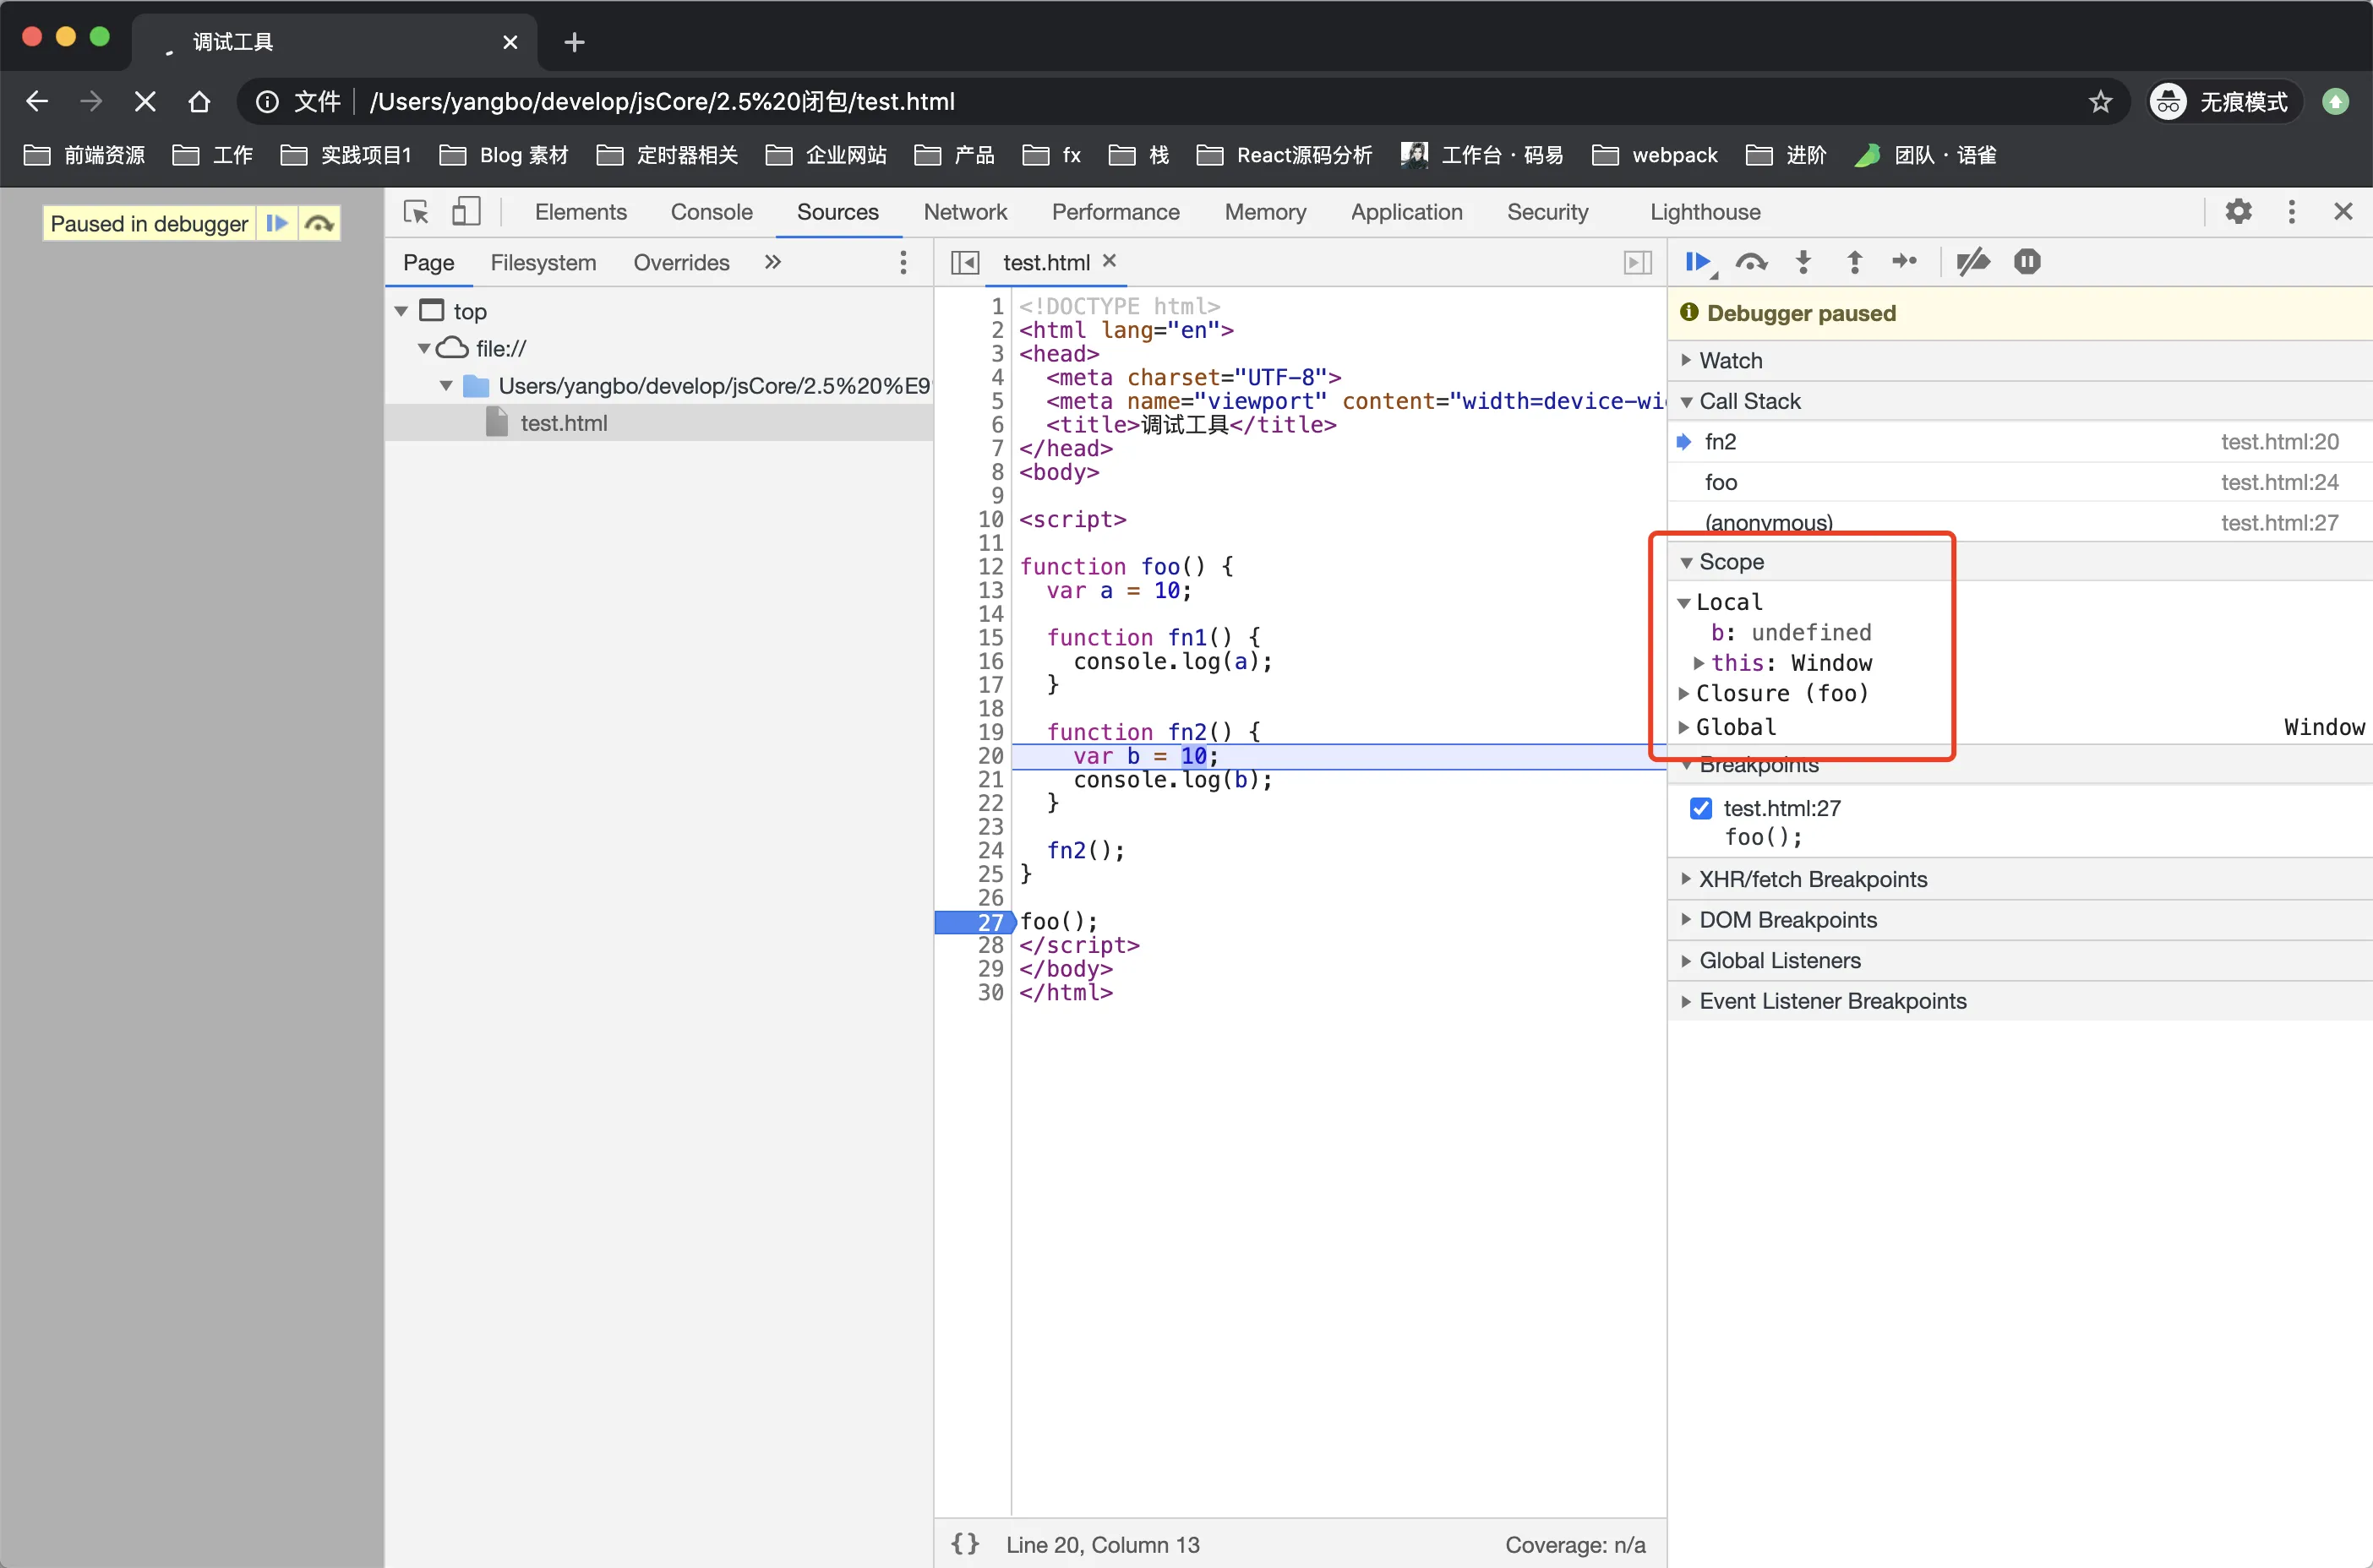The width and height of the screenshot is (2373, 1568).
Task: Step over from Paused in debugger overlay
Action: [x=319, y=223]
